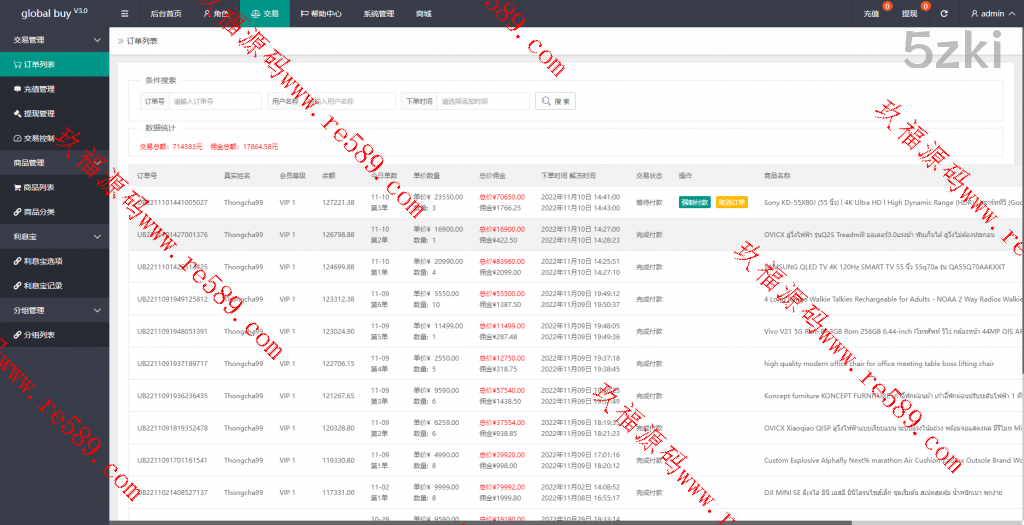Click the refresh icon in top bar
Viewport: 1024px width, 525px height.
[944, 14]
